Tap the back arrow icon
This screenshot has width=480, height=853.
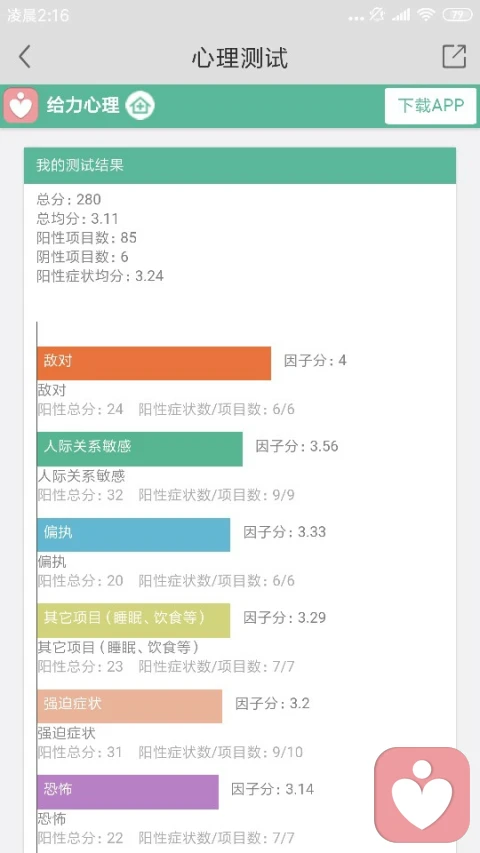[x=24, y=57]
